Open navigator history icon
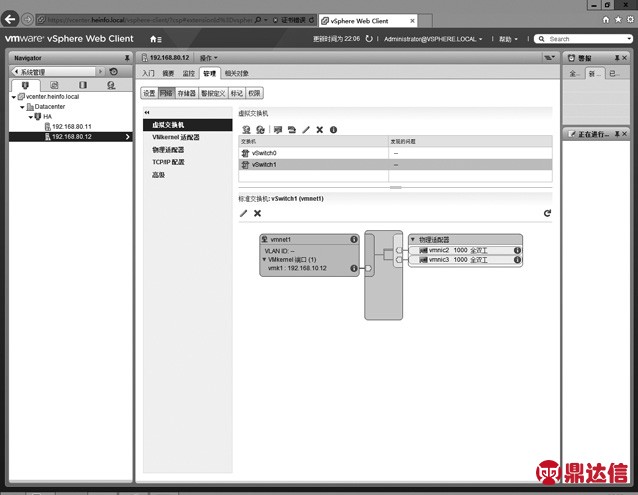The width and height of the screenshot is (638, 495). (114, 72)
